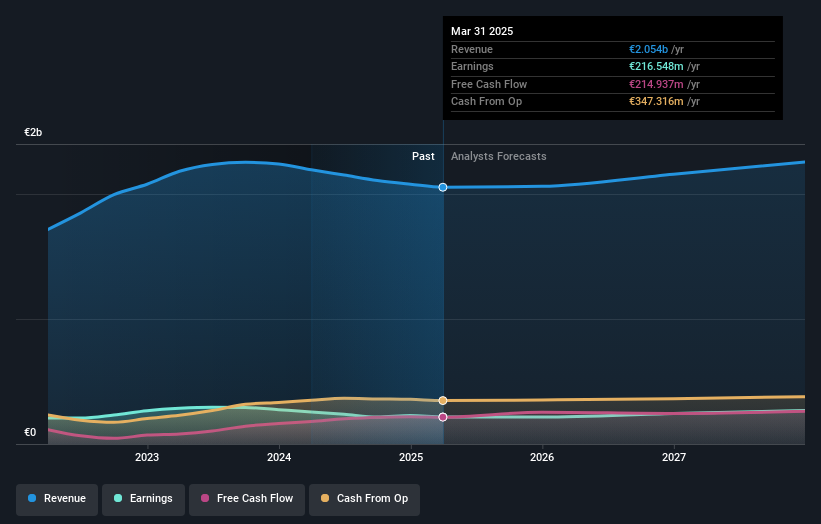Viewport: 821px width, 524px height.
Task: Toggle the Earnings legend button
Action: 143,499
